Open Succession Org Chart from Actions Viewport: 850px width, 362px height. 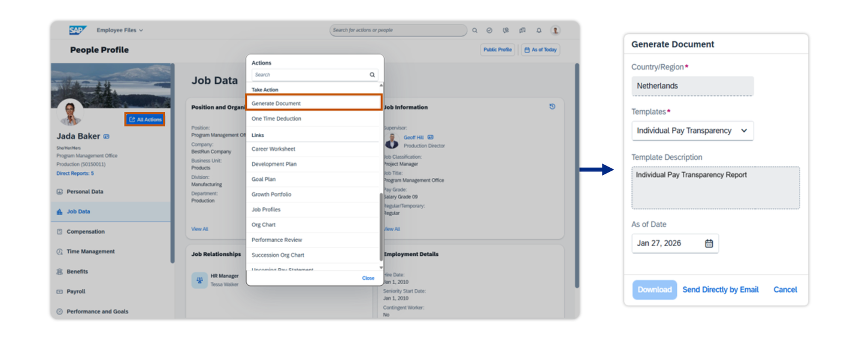(x=314, y=255)
